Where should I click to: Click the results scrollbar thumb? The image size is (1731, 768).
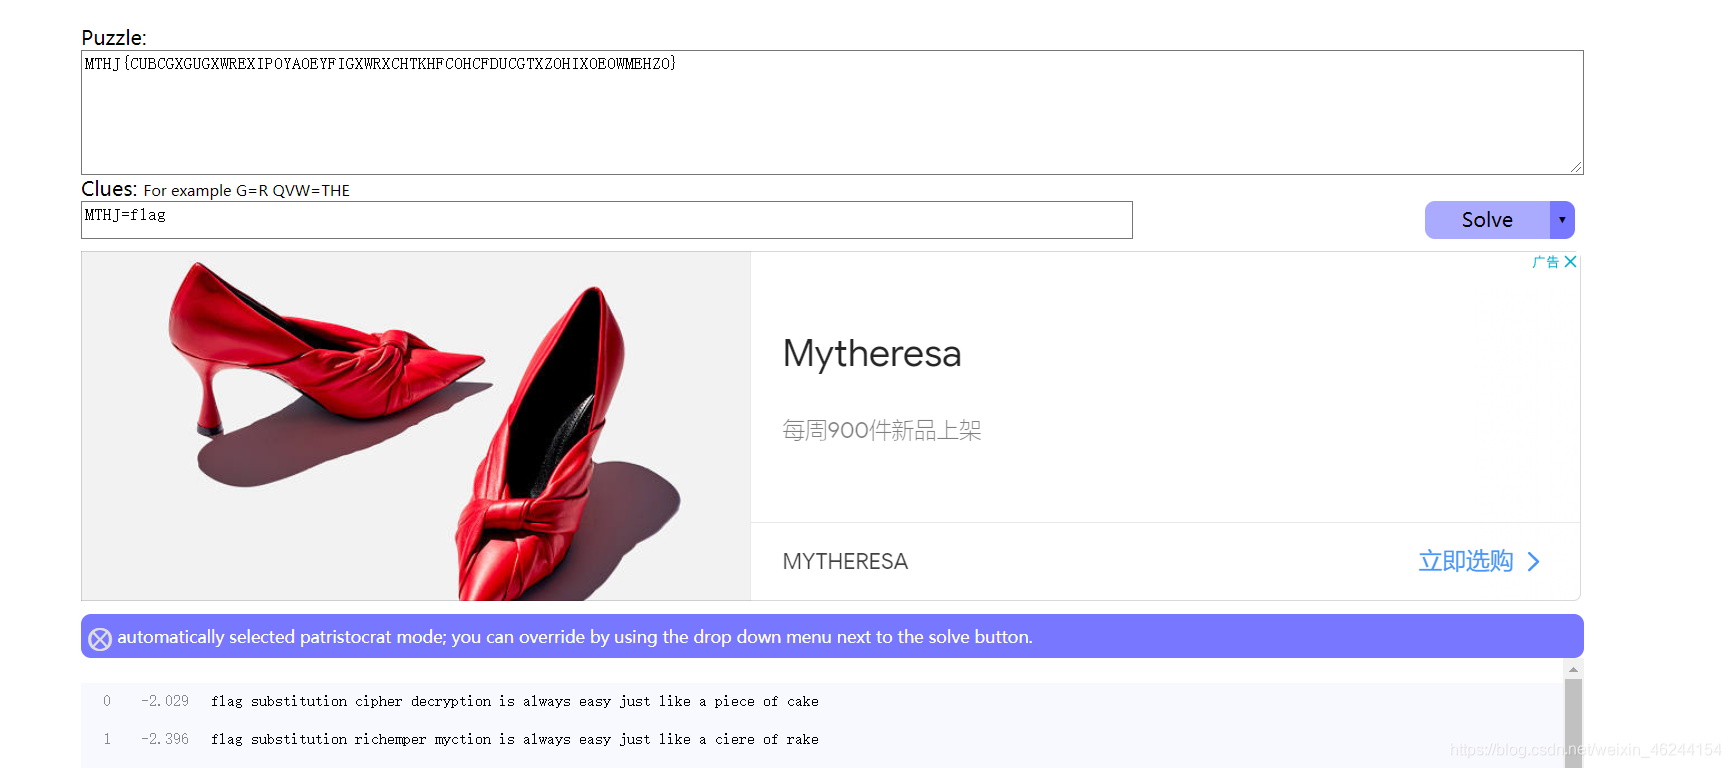[1573, 723]
